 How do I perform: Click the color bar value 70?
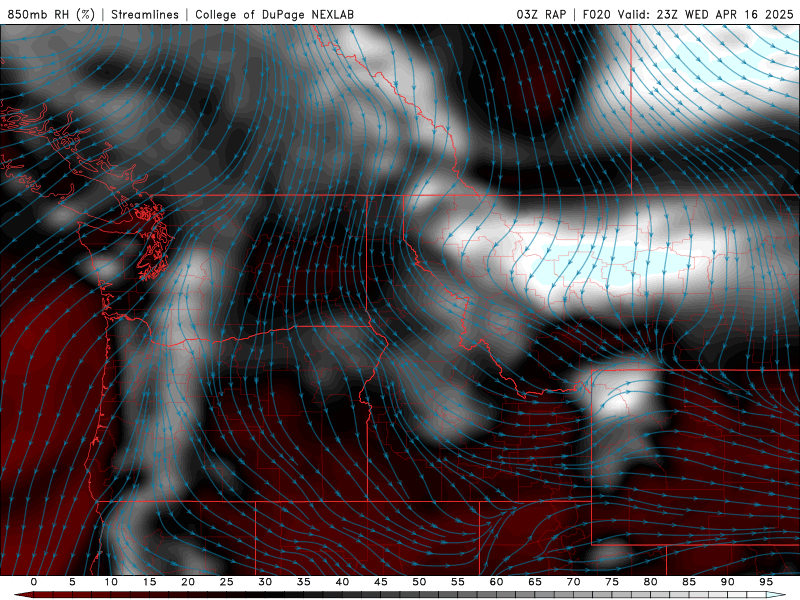(x=573, y=582)
